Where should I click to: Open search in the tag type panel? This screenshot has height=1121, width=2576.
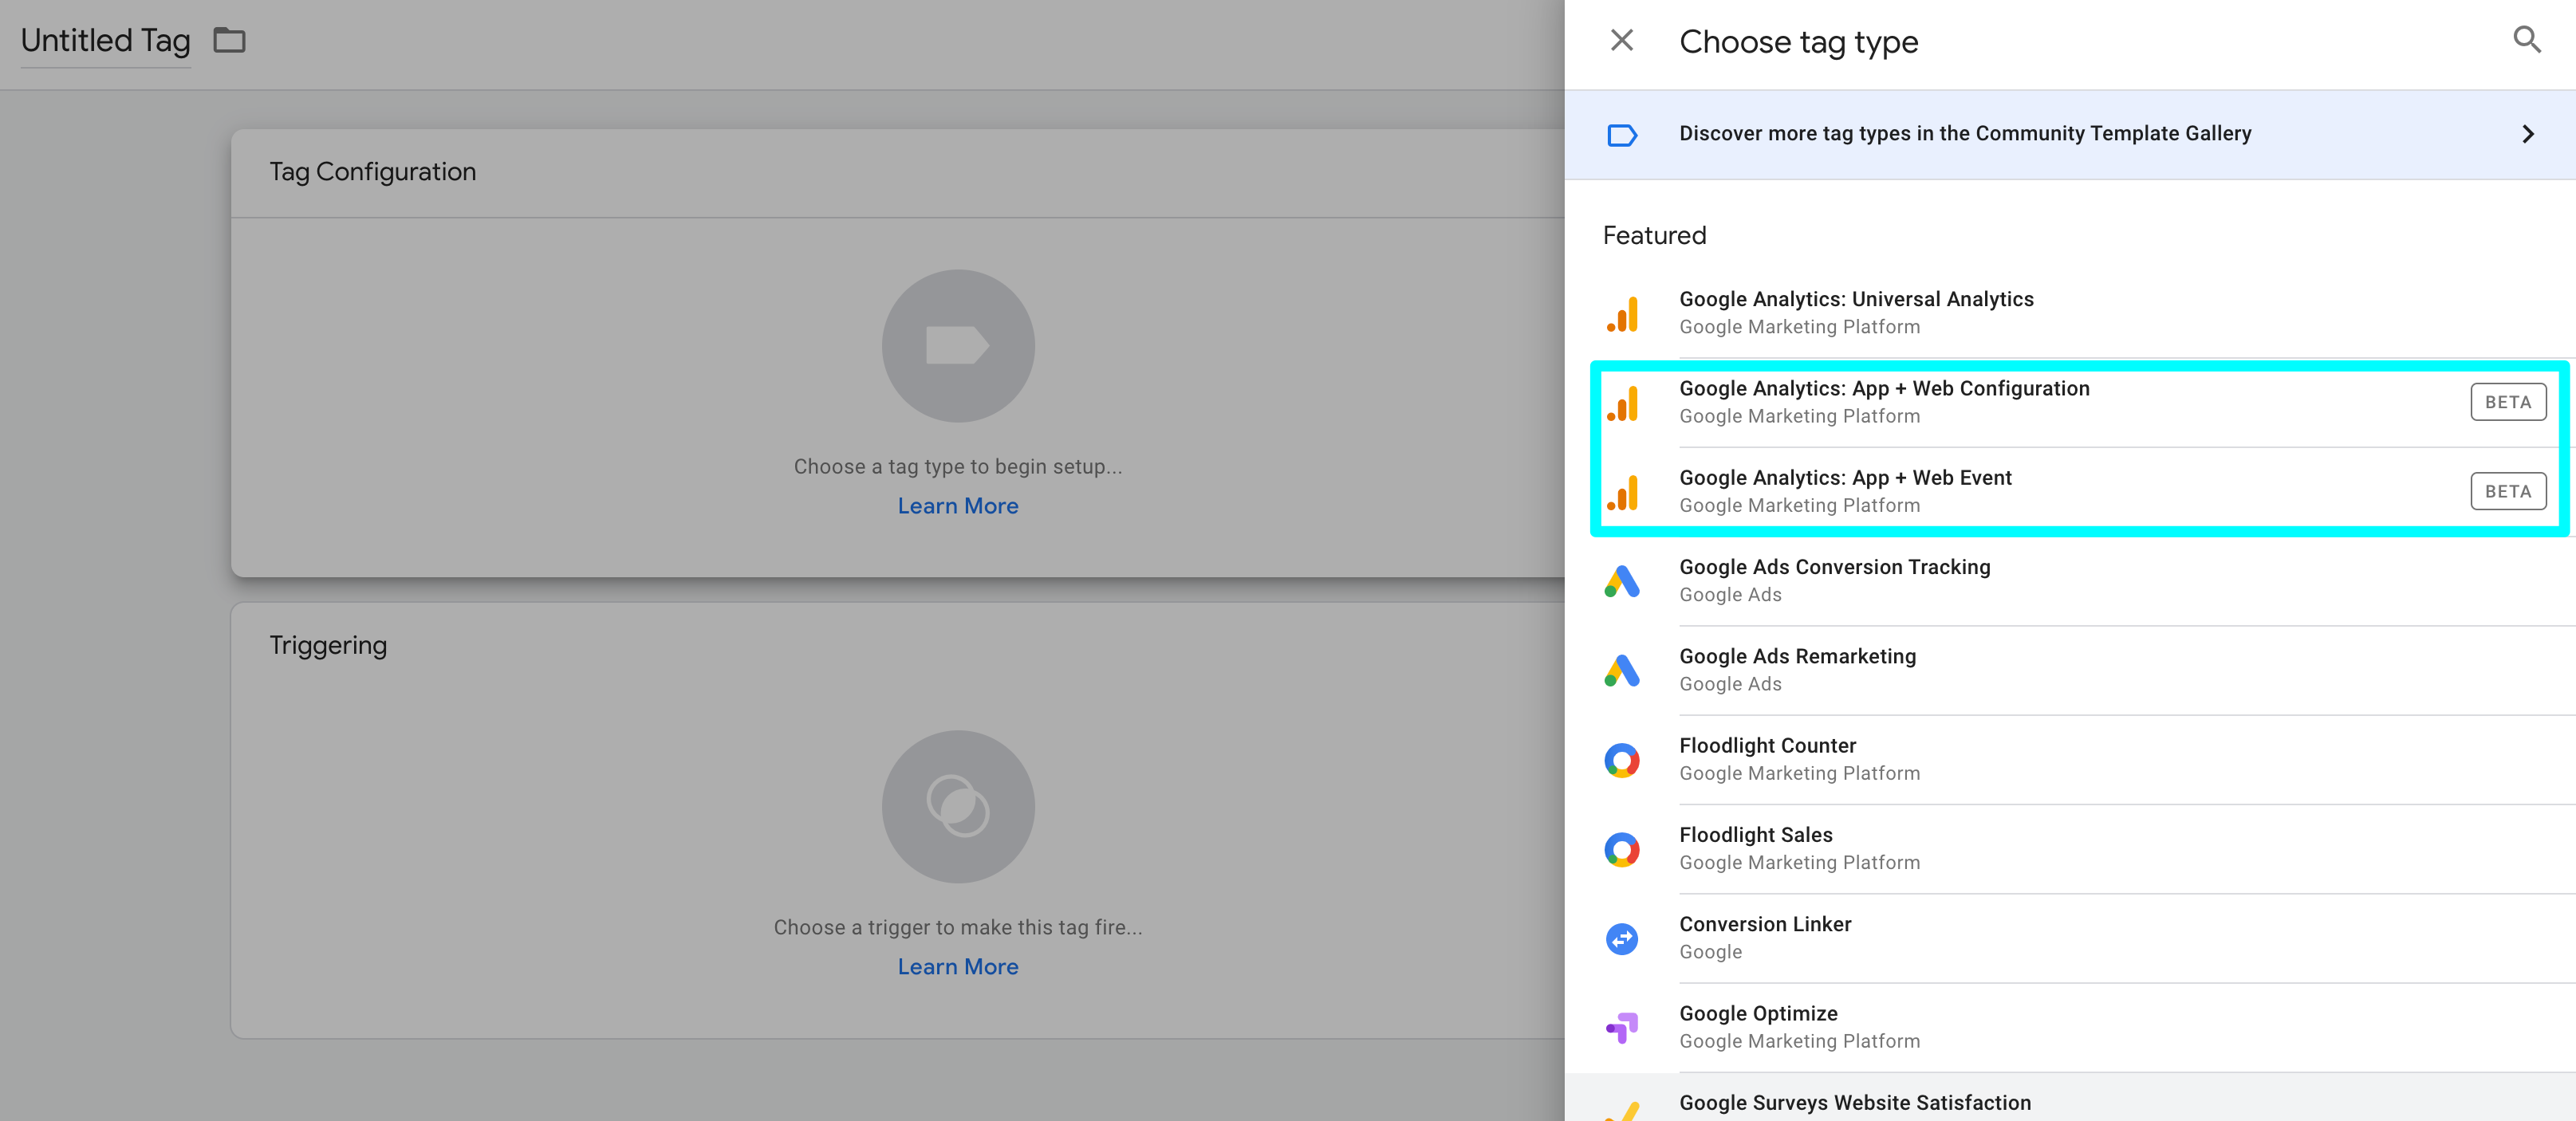[x=2526, y=41]
